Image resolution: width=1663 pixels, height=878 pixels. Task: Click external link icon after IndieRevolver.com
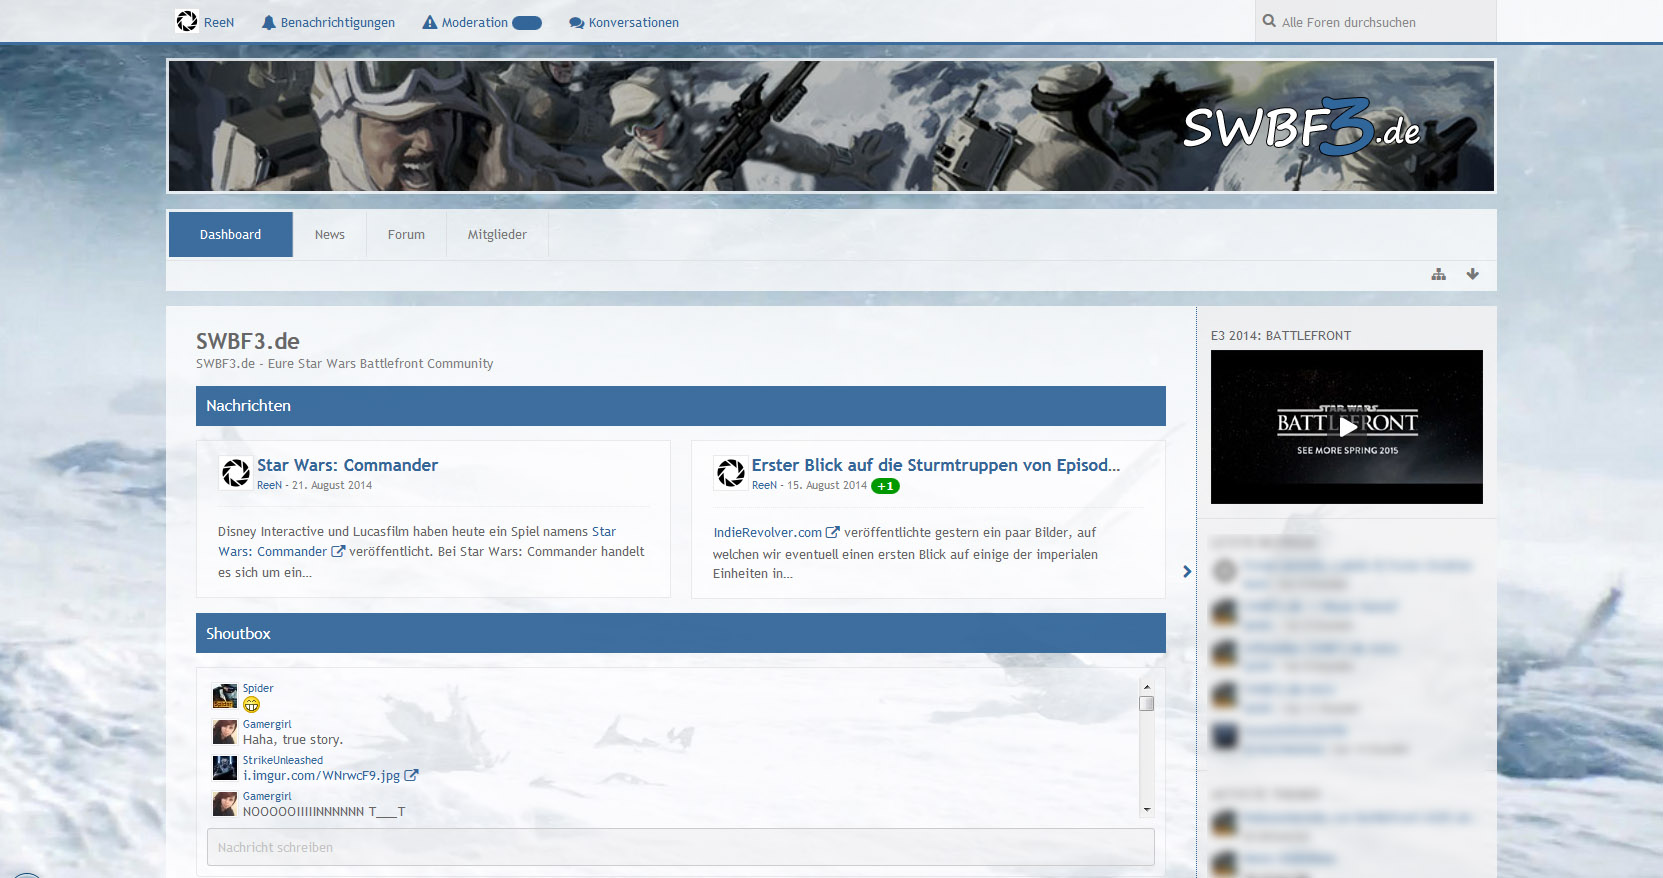pyautogui.click(x=832, y=532)
